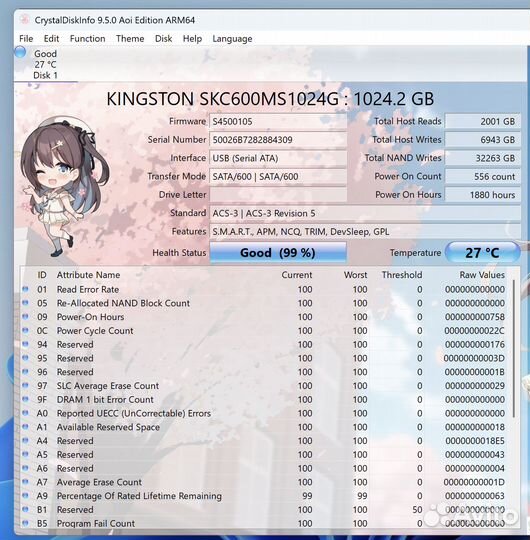
Task: Click raw value 0000000022C
Action: (x=474, y=331)
